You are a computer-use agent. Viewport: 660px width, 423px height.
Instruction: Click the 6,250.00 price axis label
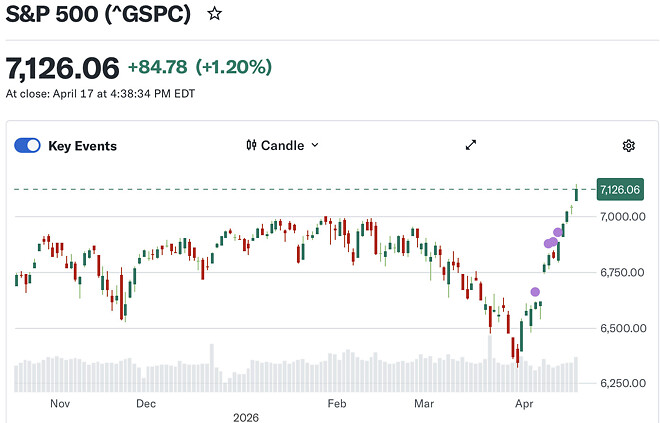click(624, 383)
